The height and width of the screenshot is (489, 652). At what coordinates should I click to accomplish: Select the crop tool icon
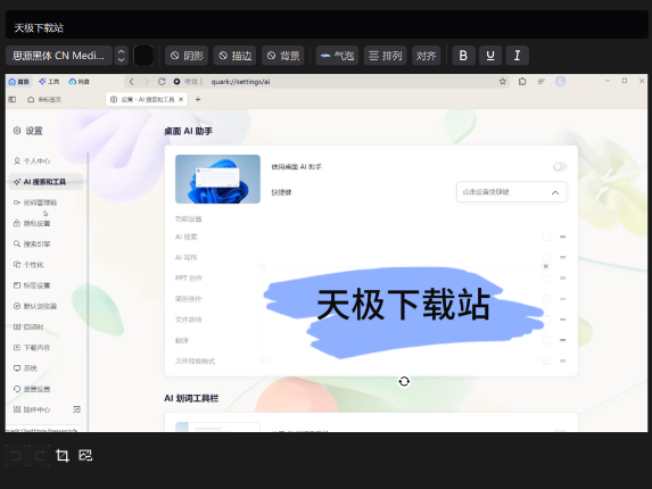pos(62,456)
